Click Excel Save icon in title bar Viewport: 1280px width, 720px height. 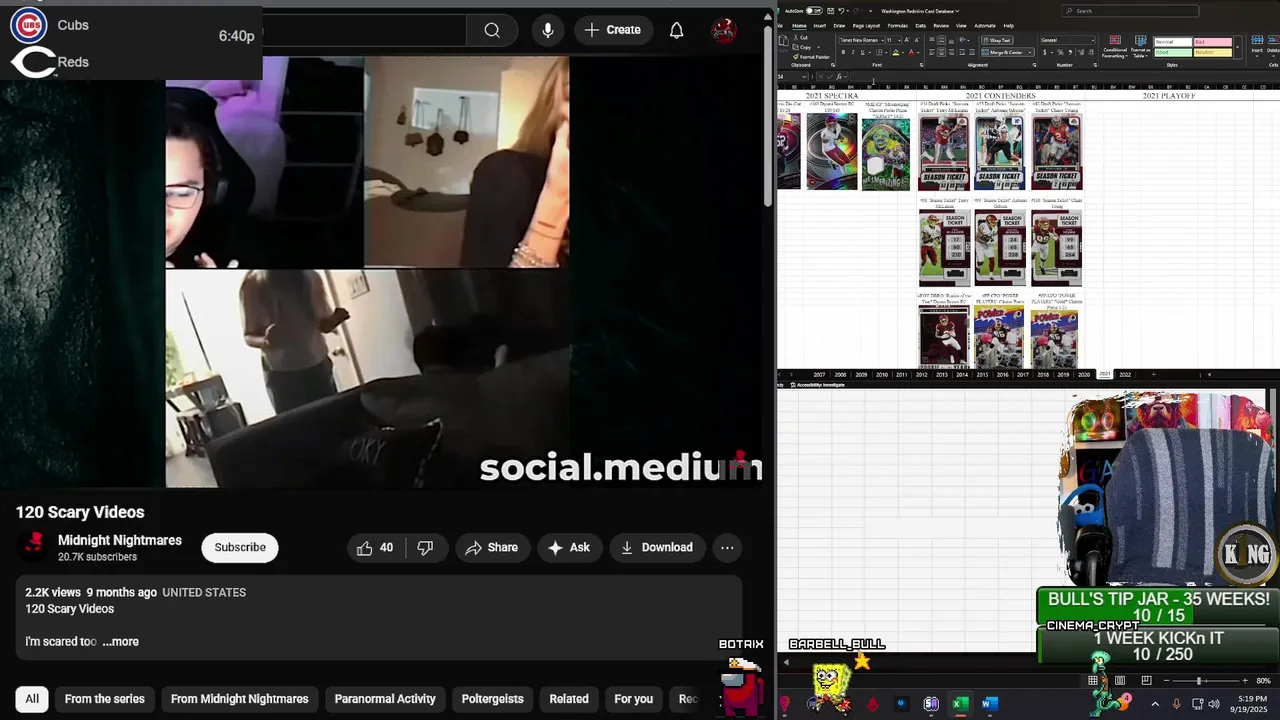click(831, 11)
